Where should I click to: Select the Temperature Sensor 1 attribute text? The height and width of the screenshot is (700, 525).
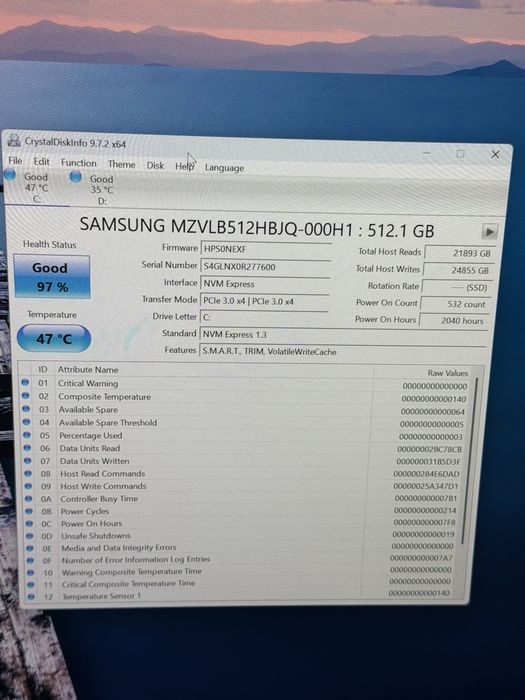[x=102, y=596]
